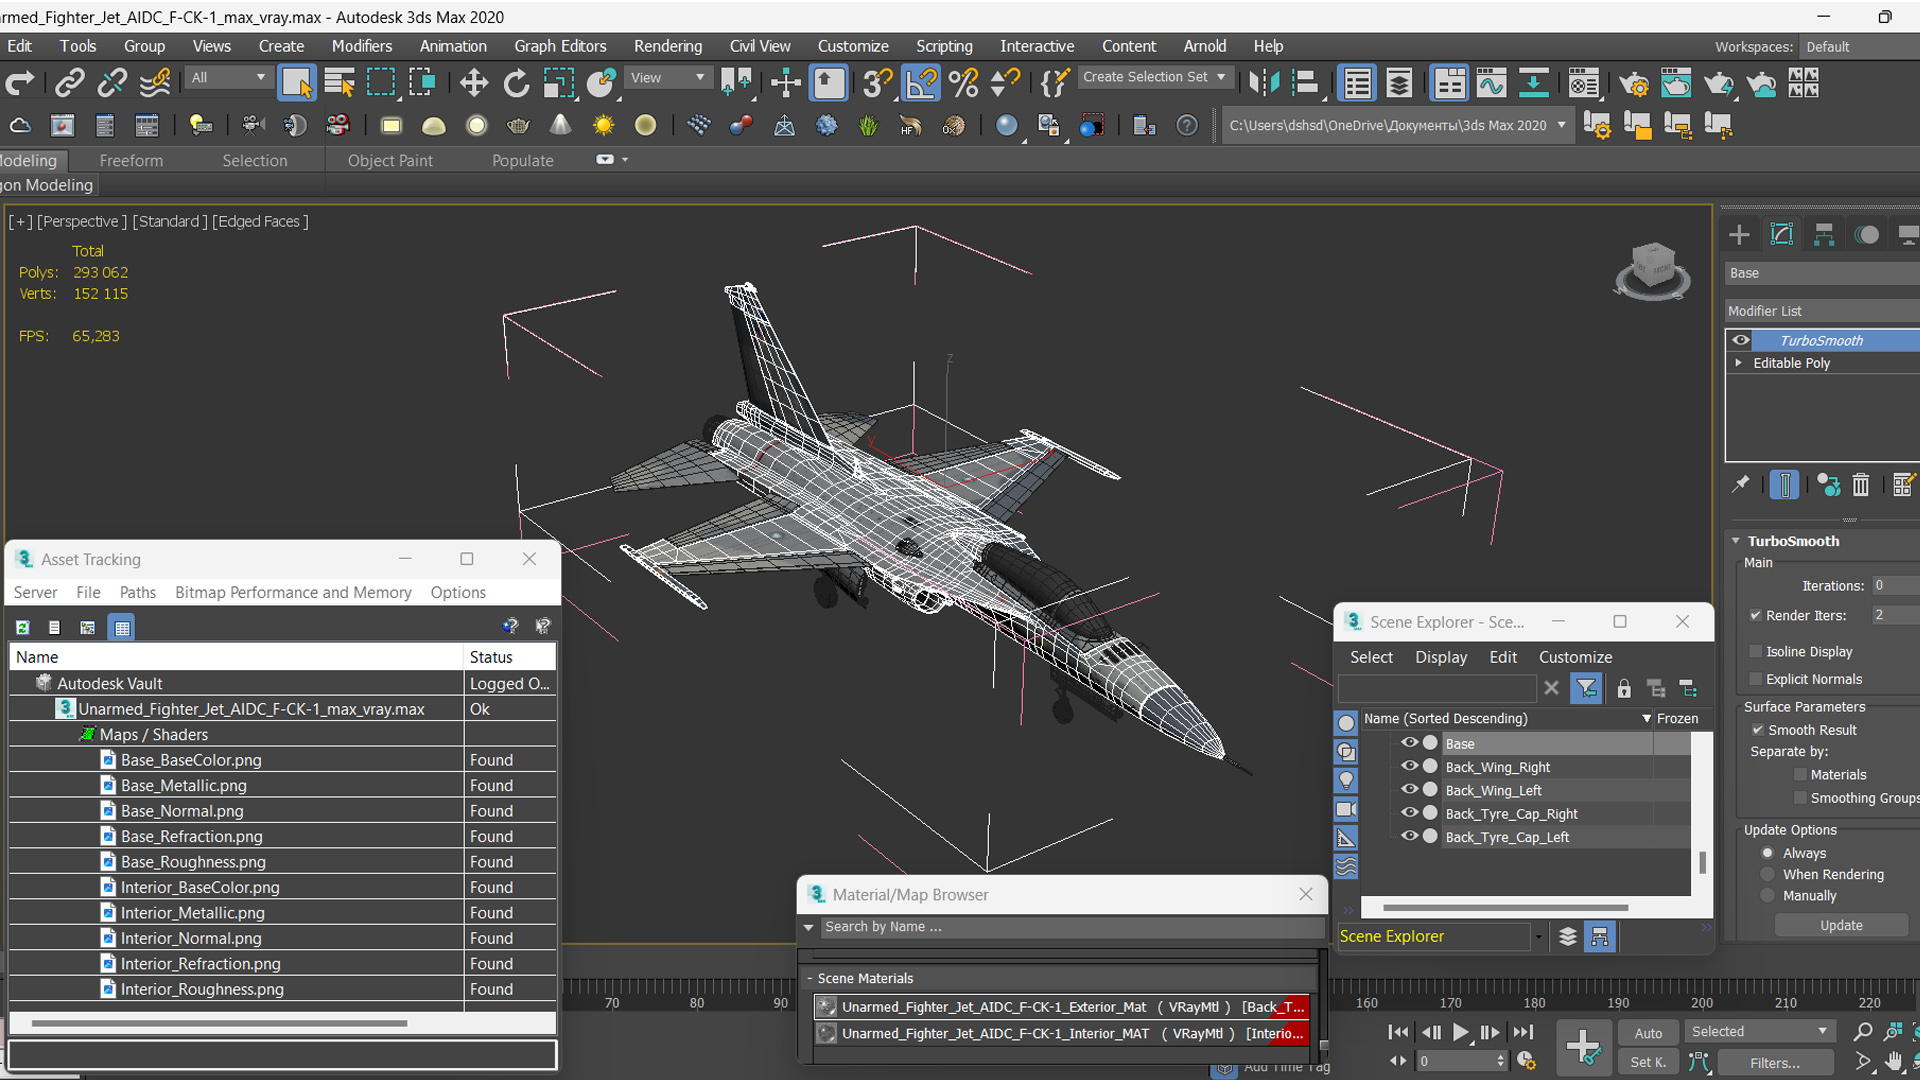Open the Modifiers menu
Viewport: 1920px width, 1080px height.
tap(362, 46)
